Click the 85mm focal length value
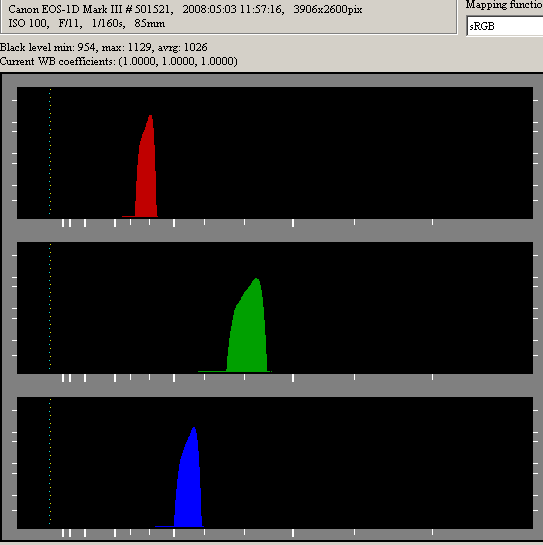 149,23
